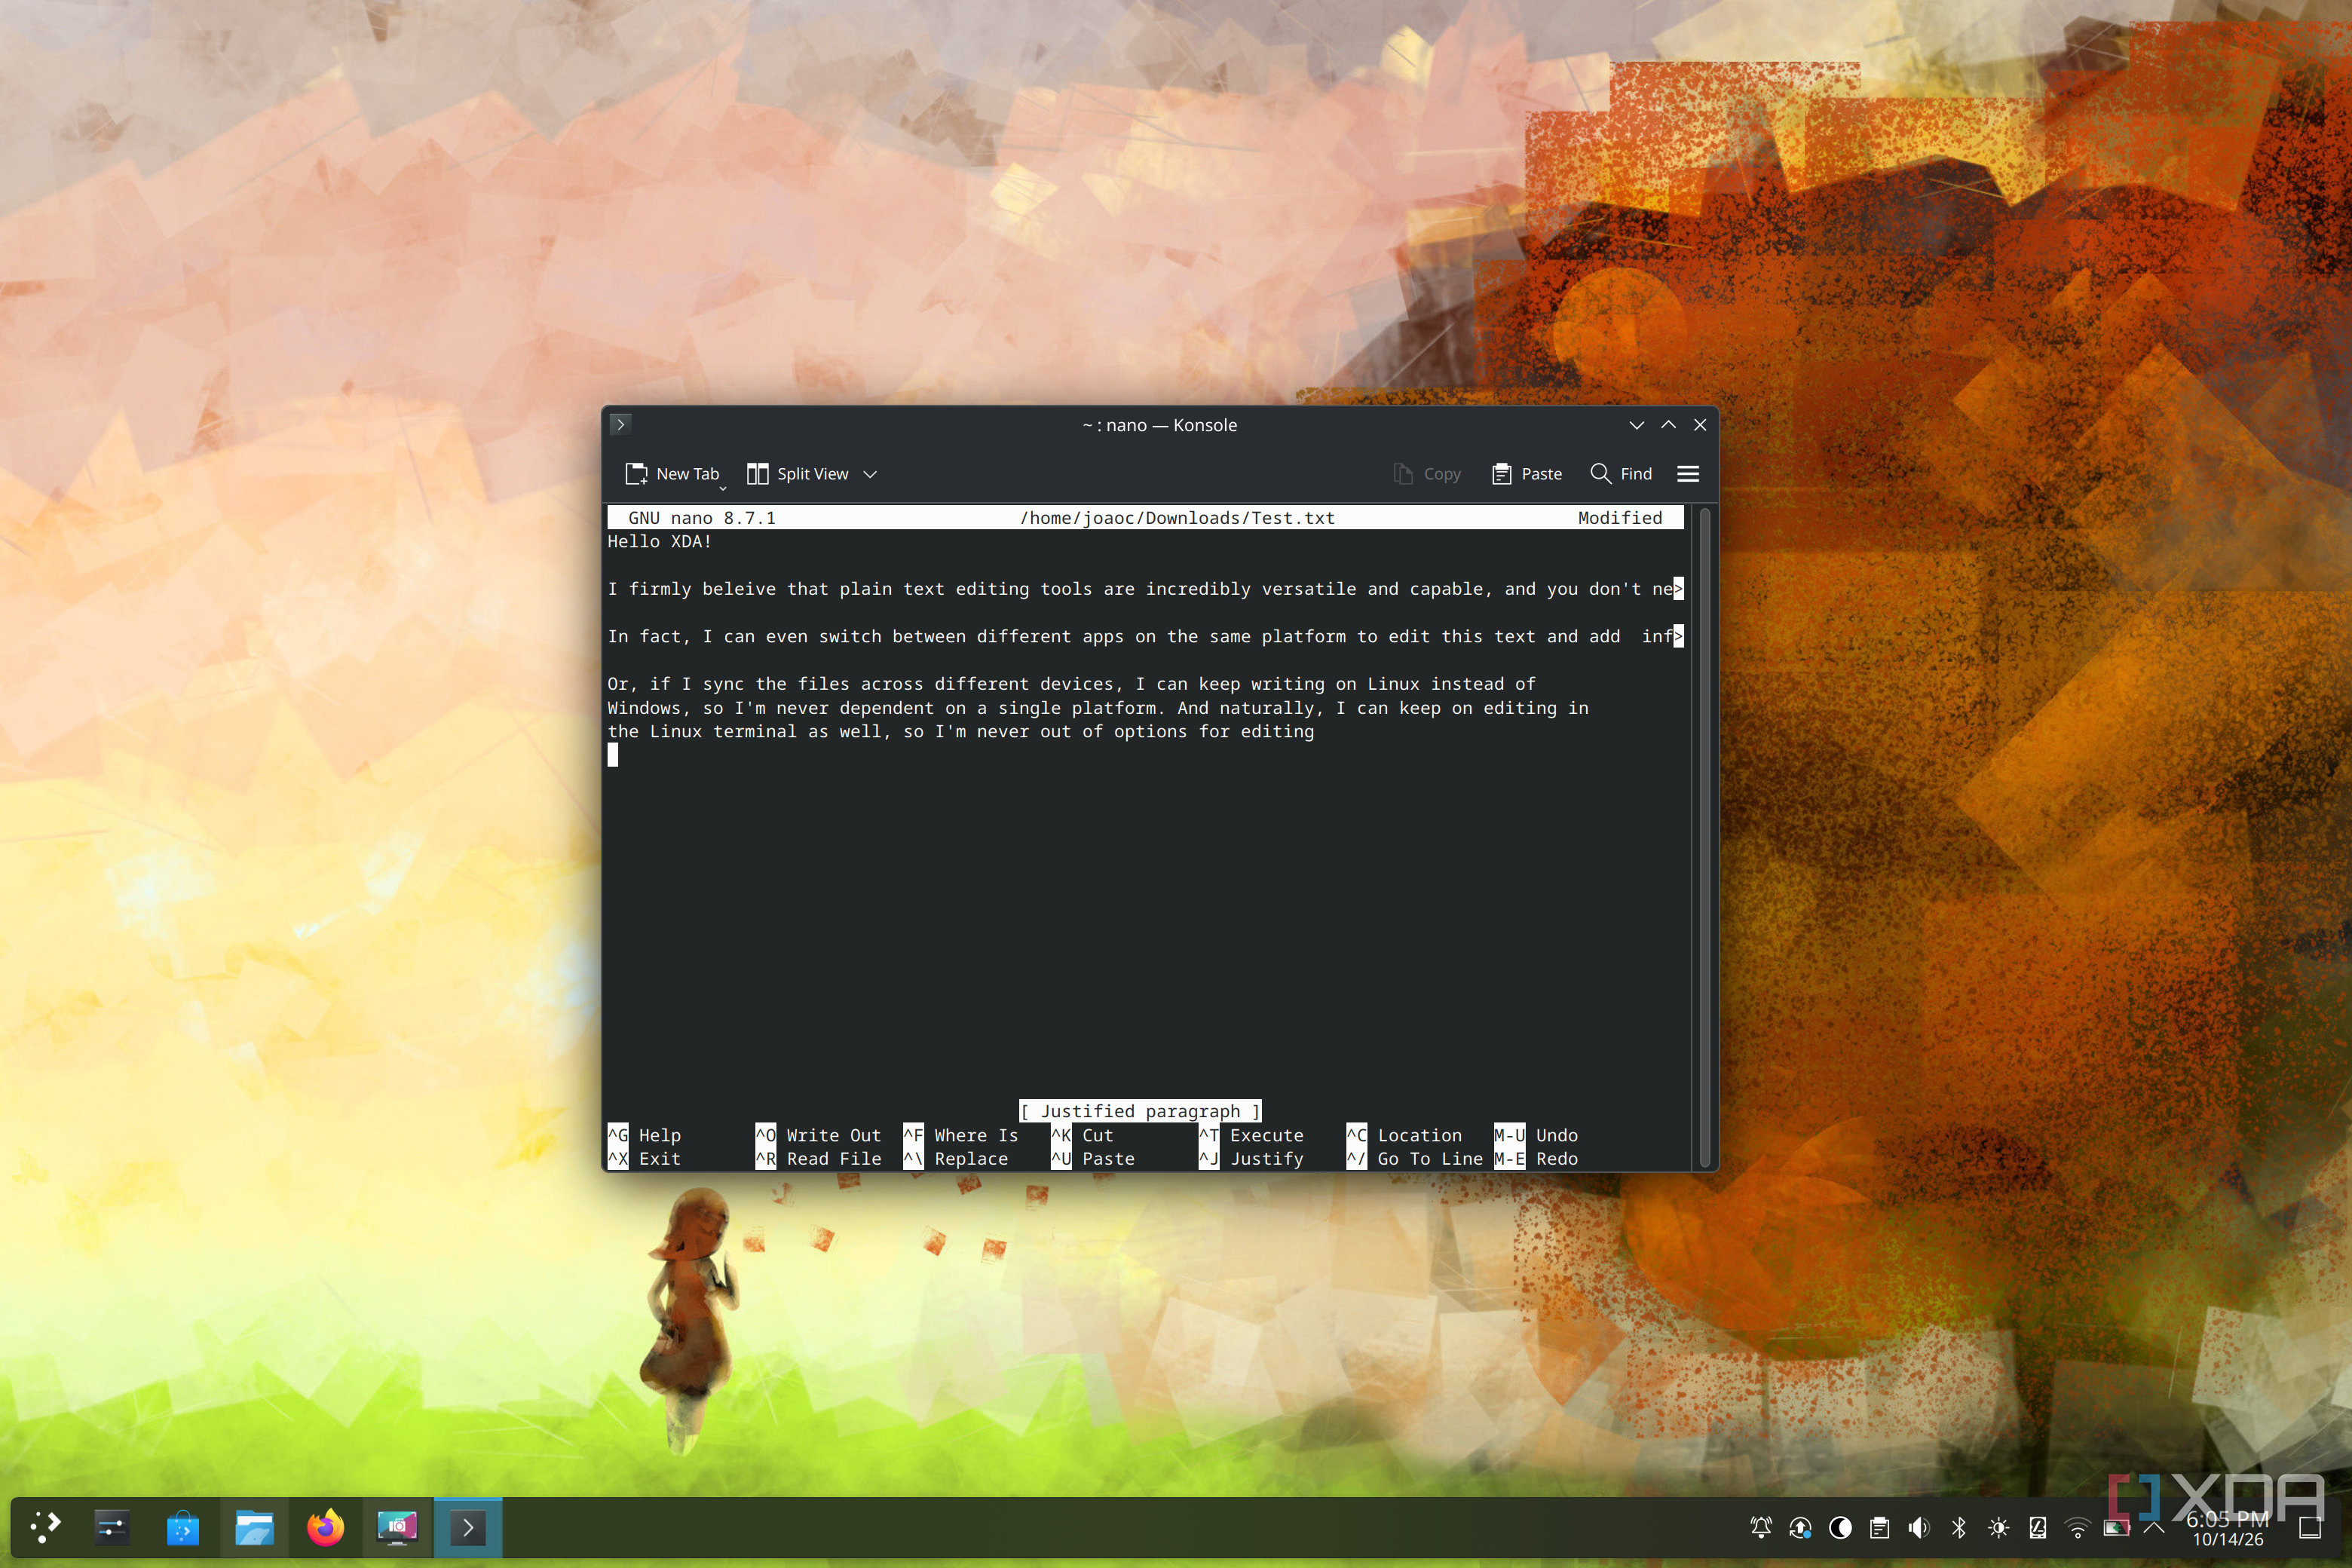The width and height of the screenshot is (2352, 1568).
Task: Click the Peek at Desktop button
Action: coord(2310,1527)
